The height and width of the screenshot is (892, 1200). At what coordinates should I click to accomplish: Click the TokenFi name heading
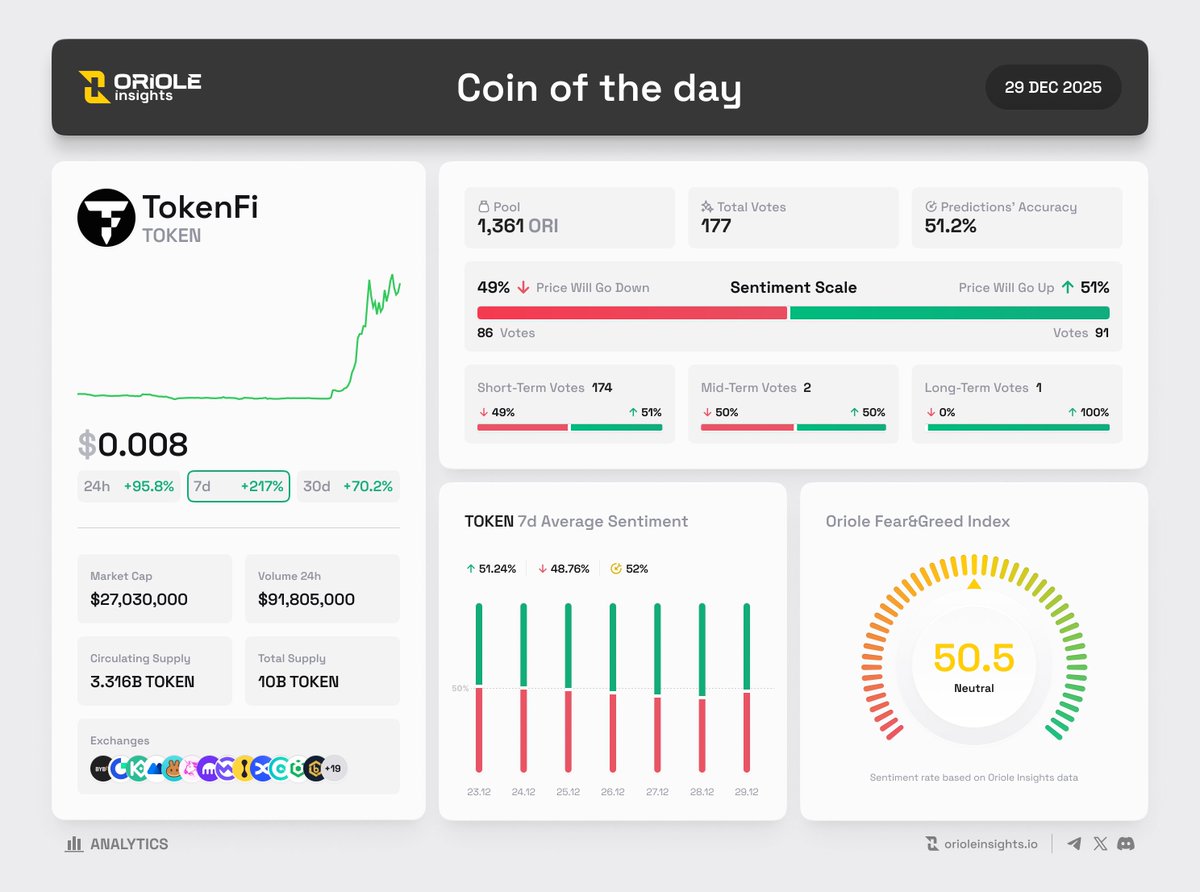[x=200, y=207]
